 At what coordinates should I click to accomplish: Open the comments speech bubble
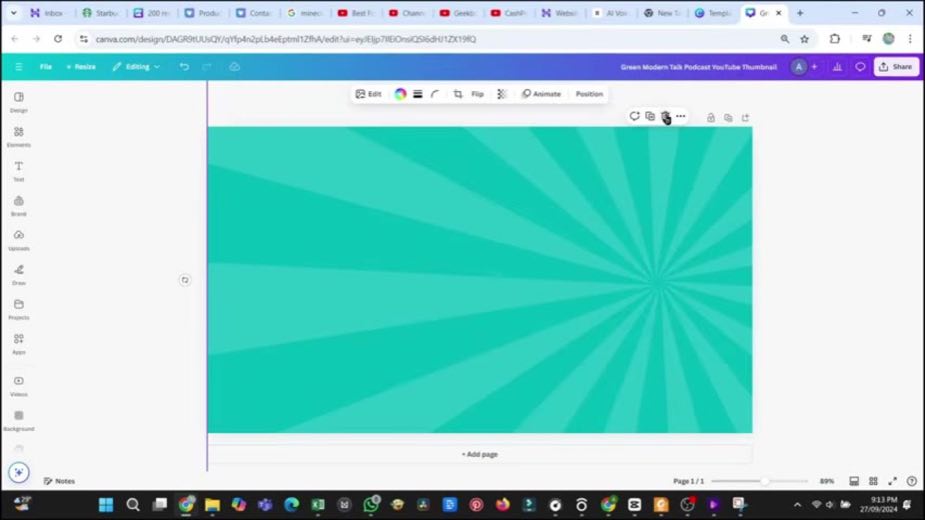pos(860,67)
